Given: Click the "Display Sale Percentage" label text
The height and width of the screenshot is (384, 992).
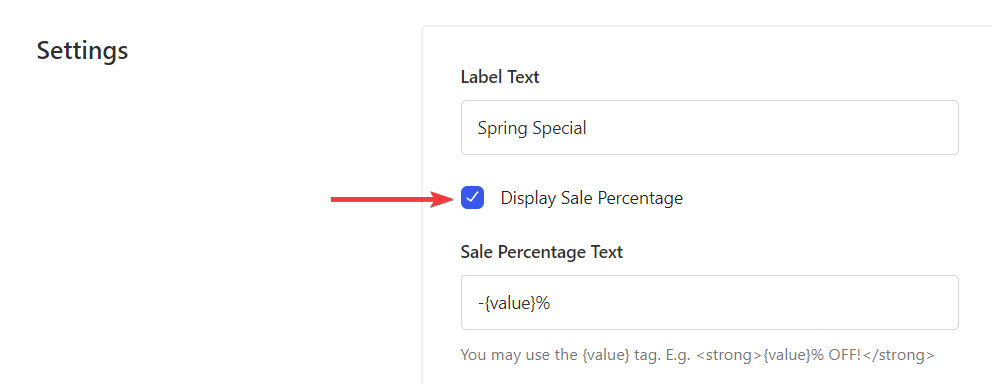Looking at the screenshot, I should [592, 198].
